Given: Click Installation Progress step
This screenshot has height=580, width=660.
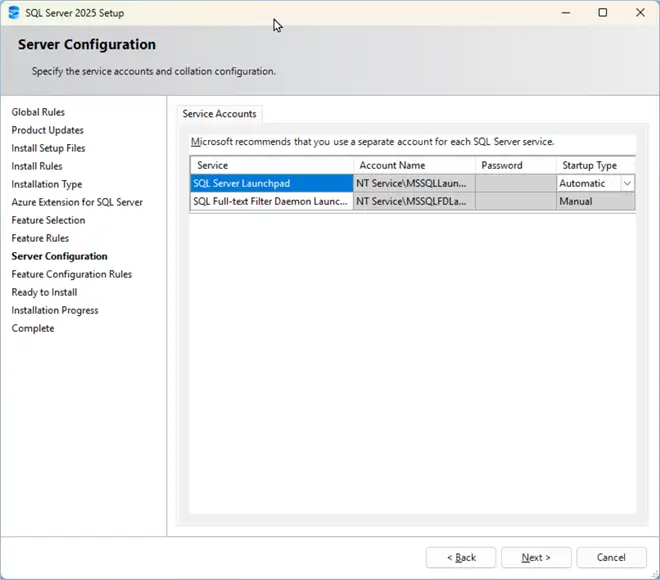Looking at the screenshot, I should tap(55, 311).
